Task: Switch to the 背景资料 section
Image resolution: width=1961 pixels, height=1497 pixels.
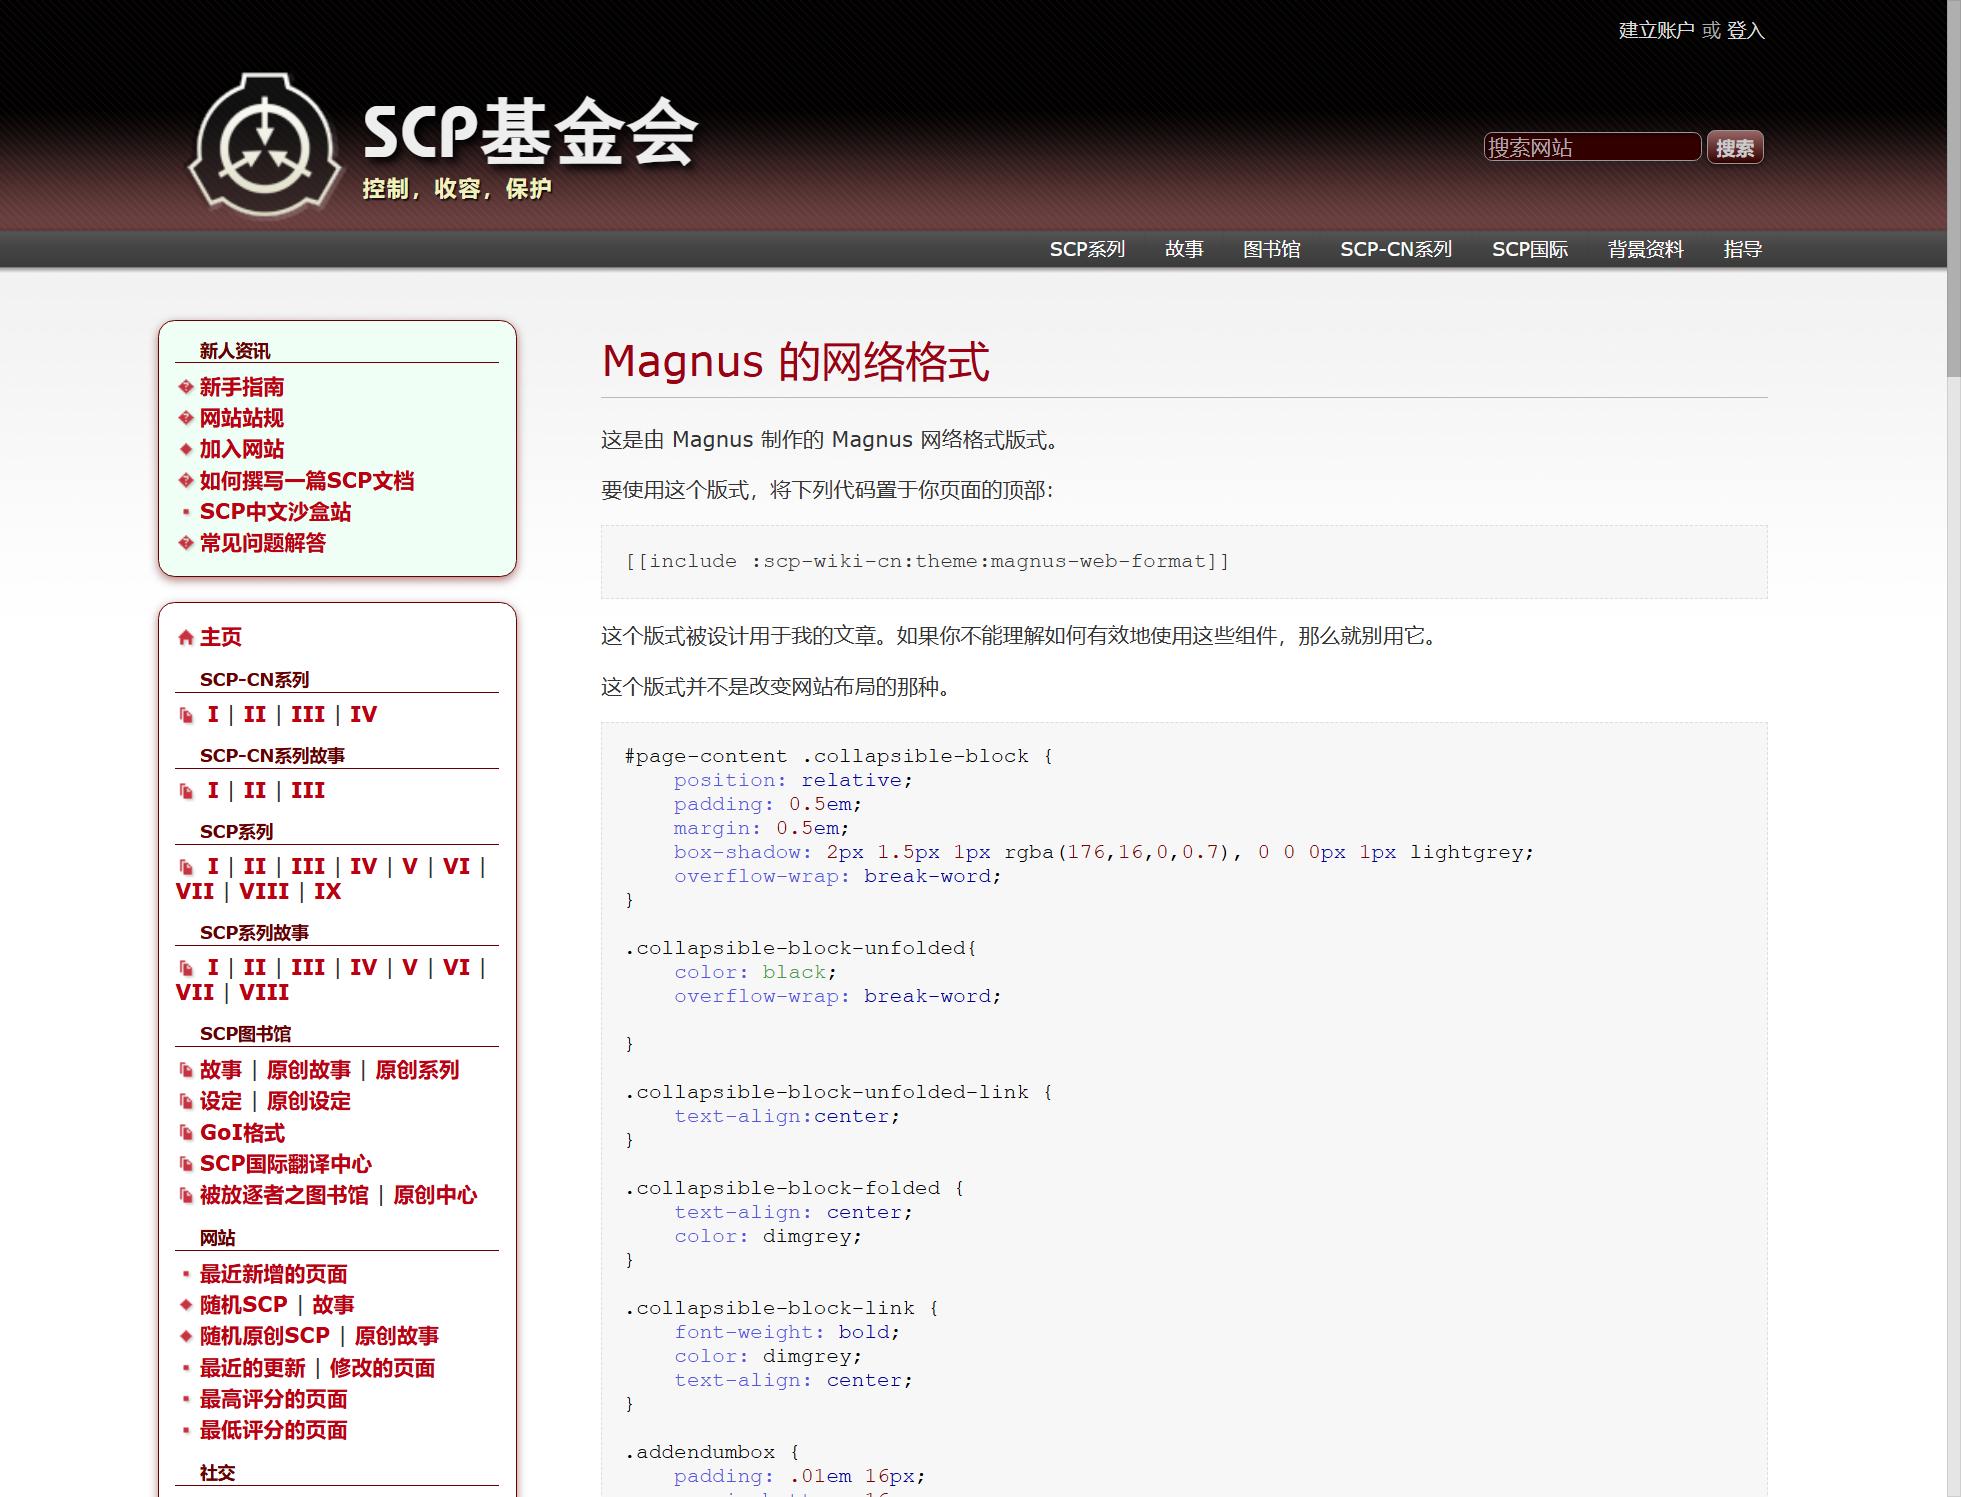Action: (x=1644, y=249)
